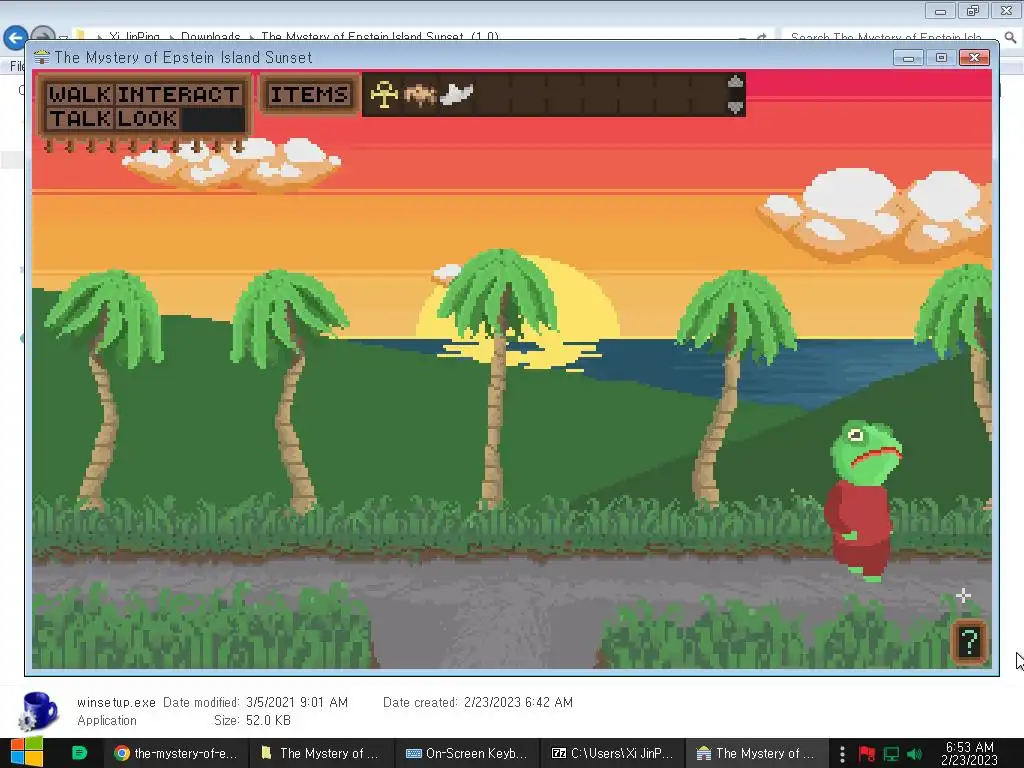Click the winsetup.exe application icon
This screenshot has width=1024, height=768.
(39, 711)
